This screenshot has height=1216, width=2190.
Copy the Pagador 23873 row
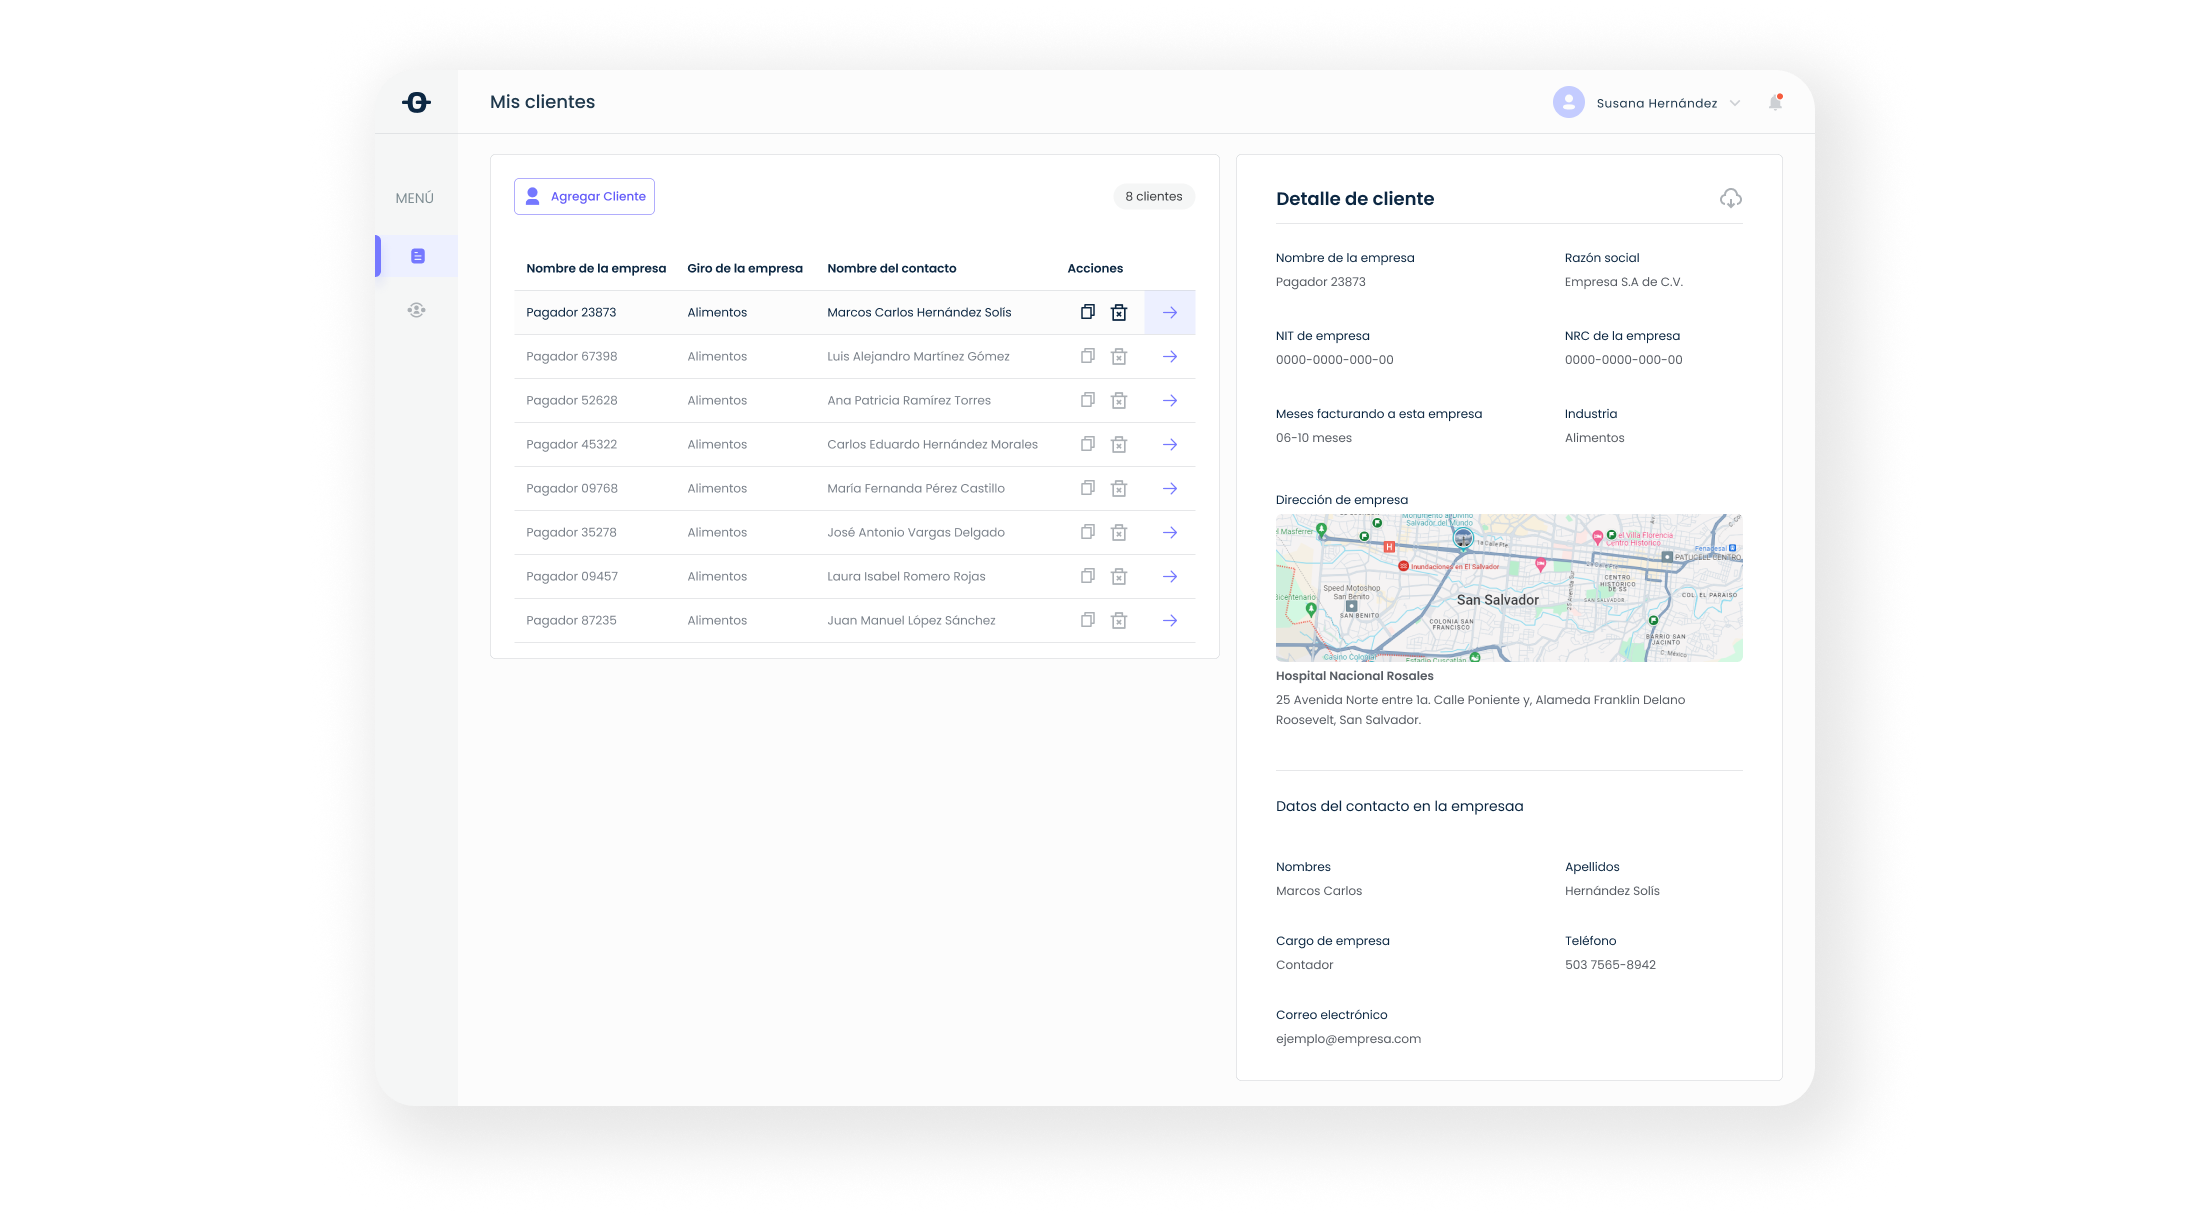(1087, 312)
